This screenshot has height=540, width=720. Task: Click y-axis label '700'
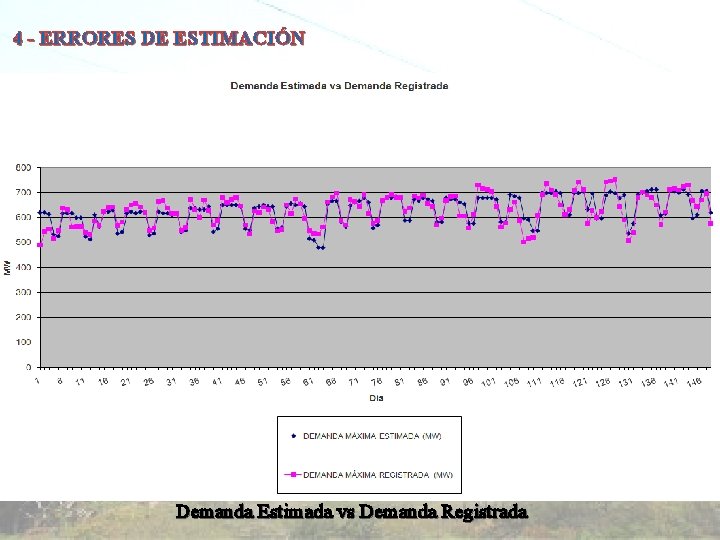click(25, 192)
